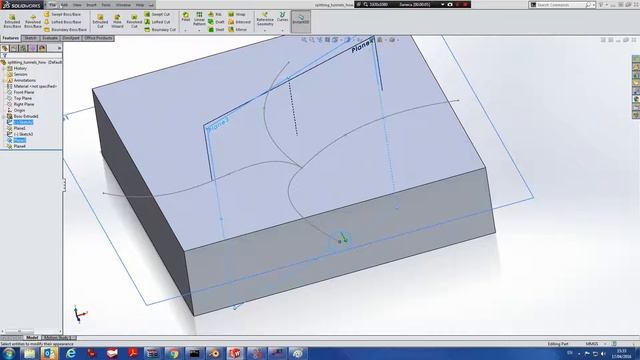The width and height of the screenshot is (640, 360).
Task: Select the Linear Pattern tool
Action: click(x=199, y=19)
